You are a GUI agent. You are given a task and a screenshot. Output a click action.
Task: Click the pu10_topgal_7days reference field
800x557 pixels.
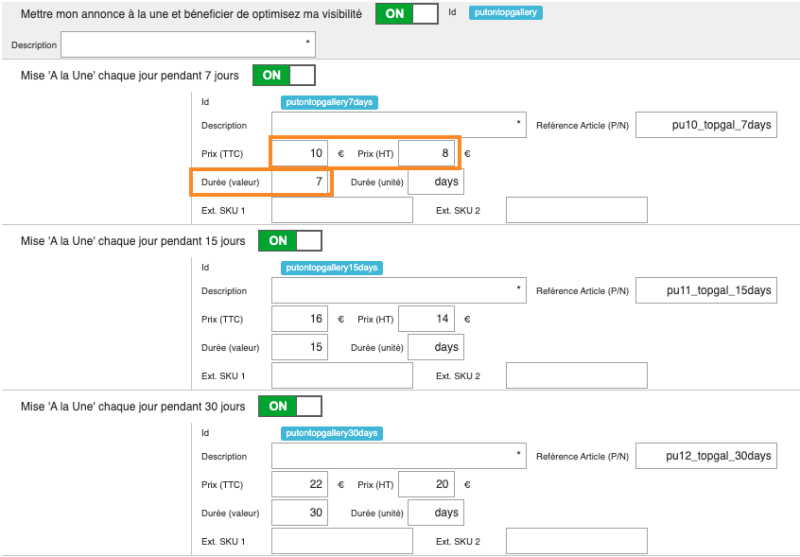(x=706, y=125)
